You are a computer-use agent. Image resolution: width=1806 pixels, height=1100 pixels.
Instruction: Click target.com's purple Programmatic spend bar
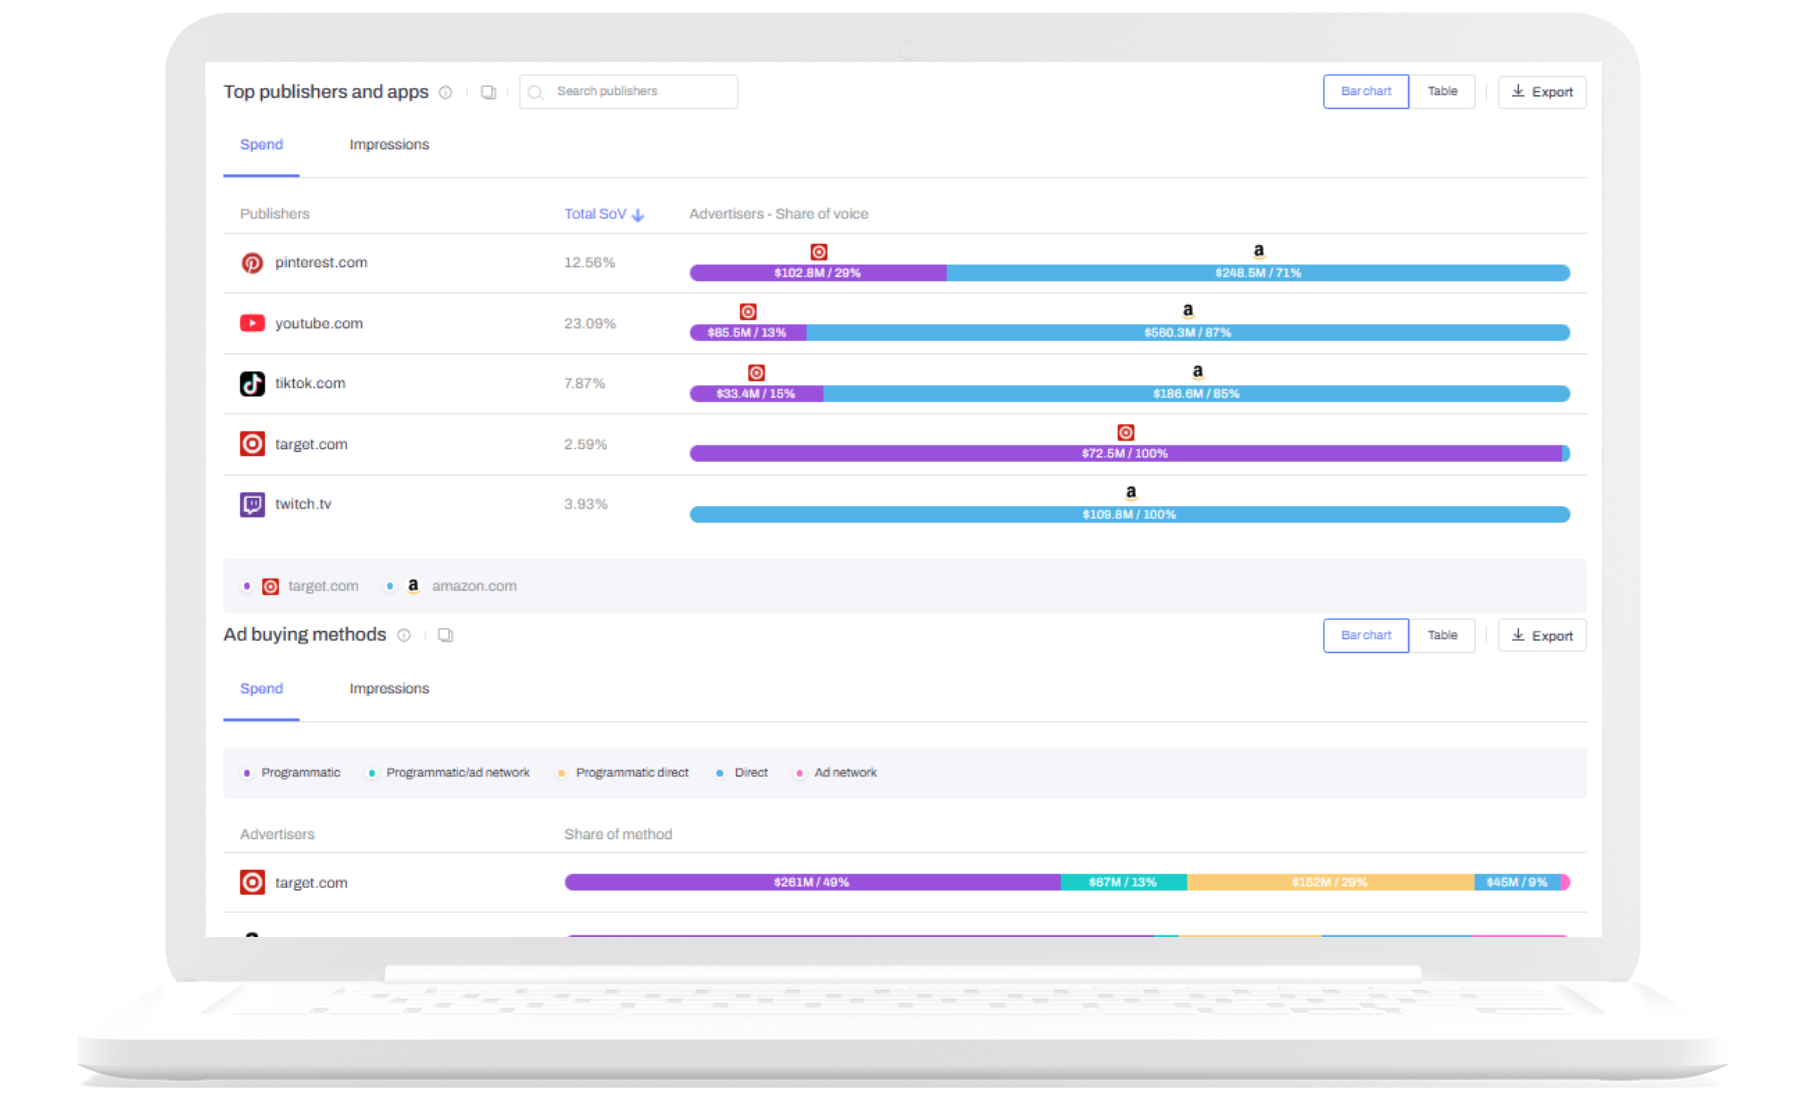(810, 882)
